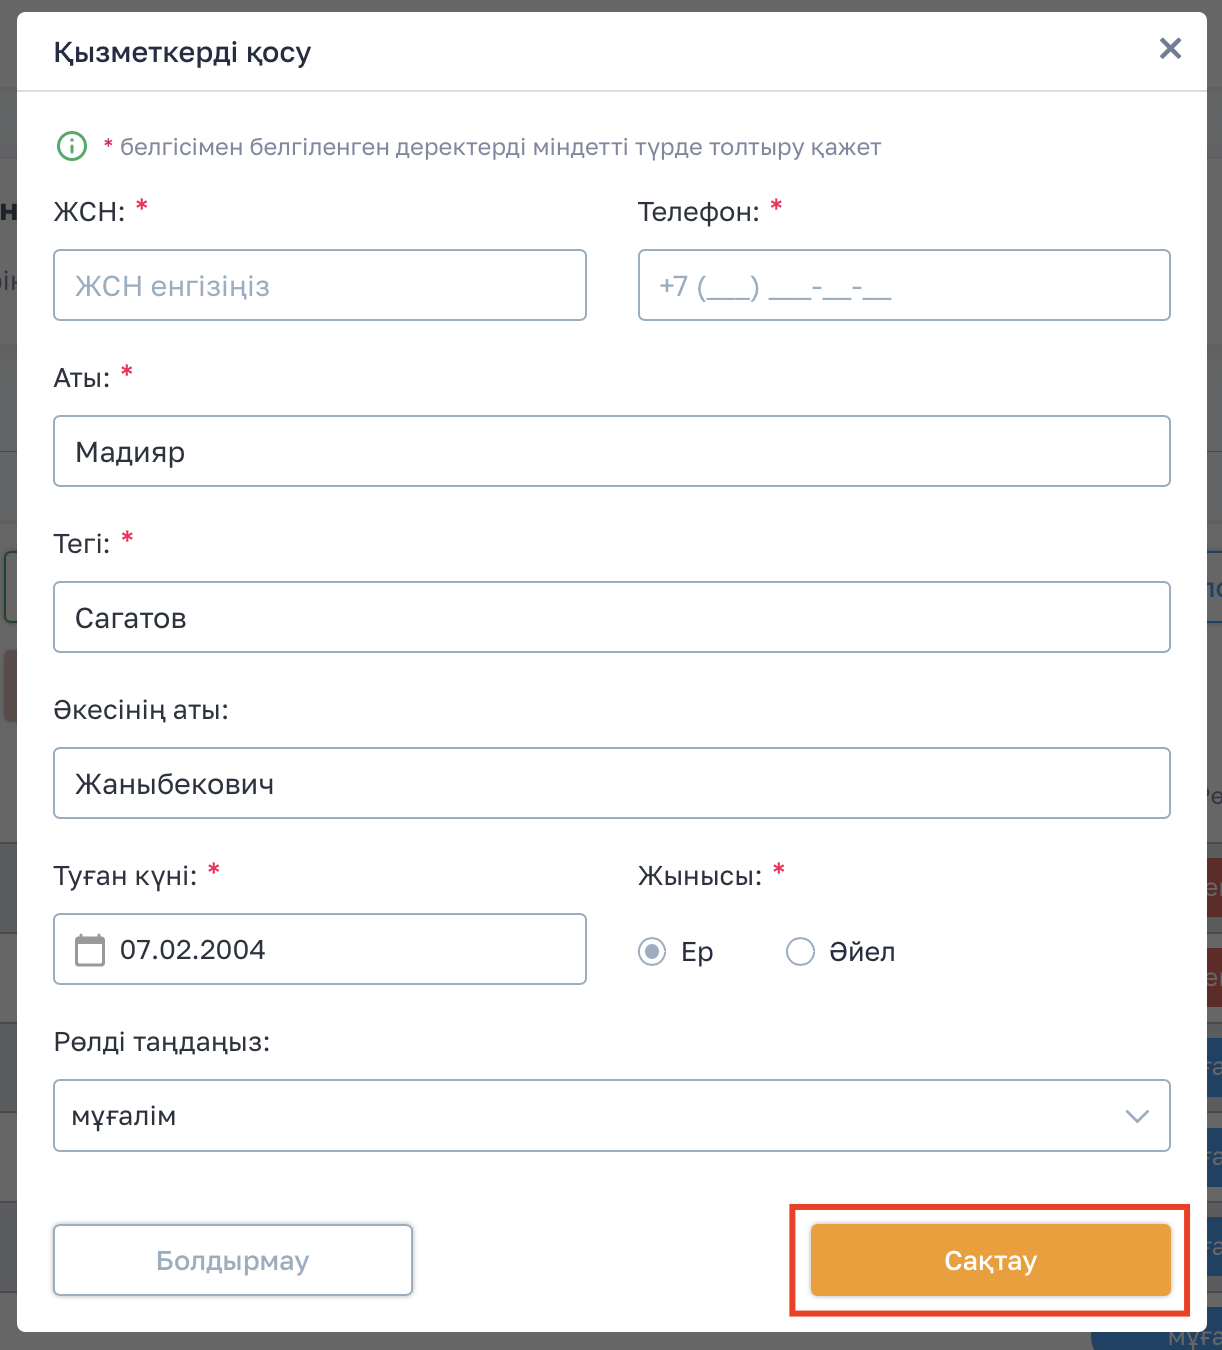Focus the Телефон number input field
Viewport: 1222px width, 1350px height.
click(904, 286)
